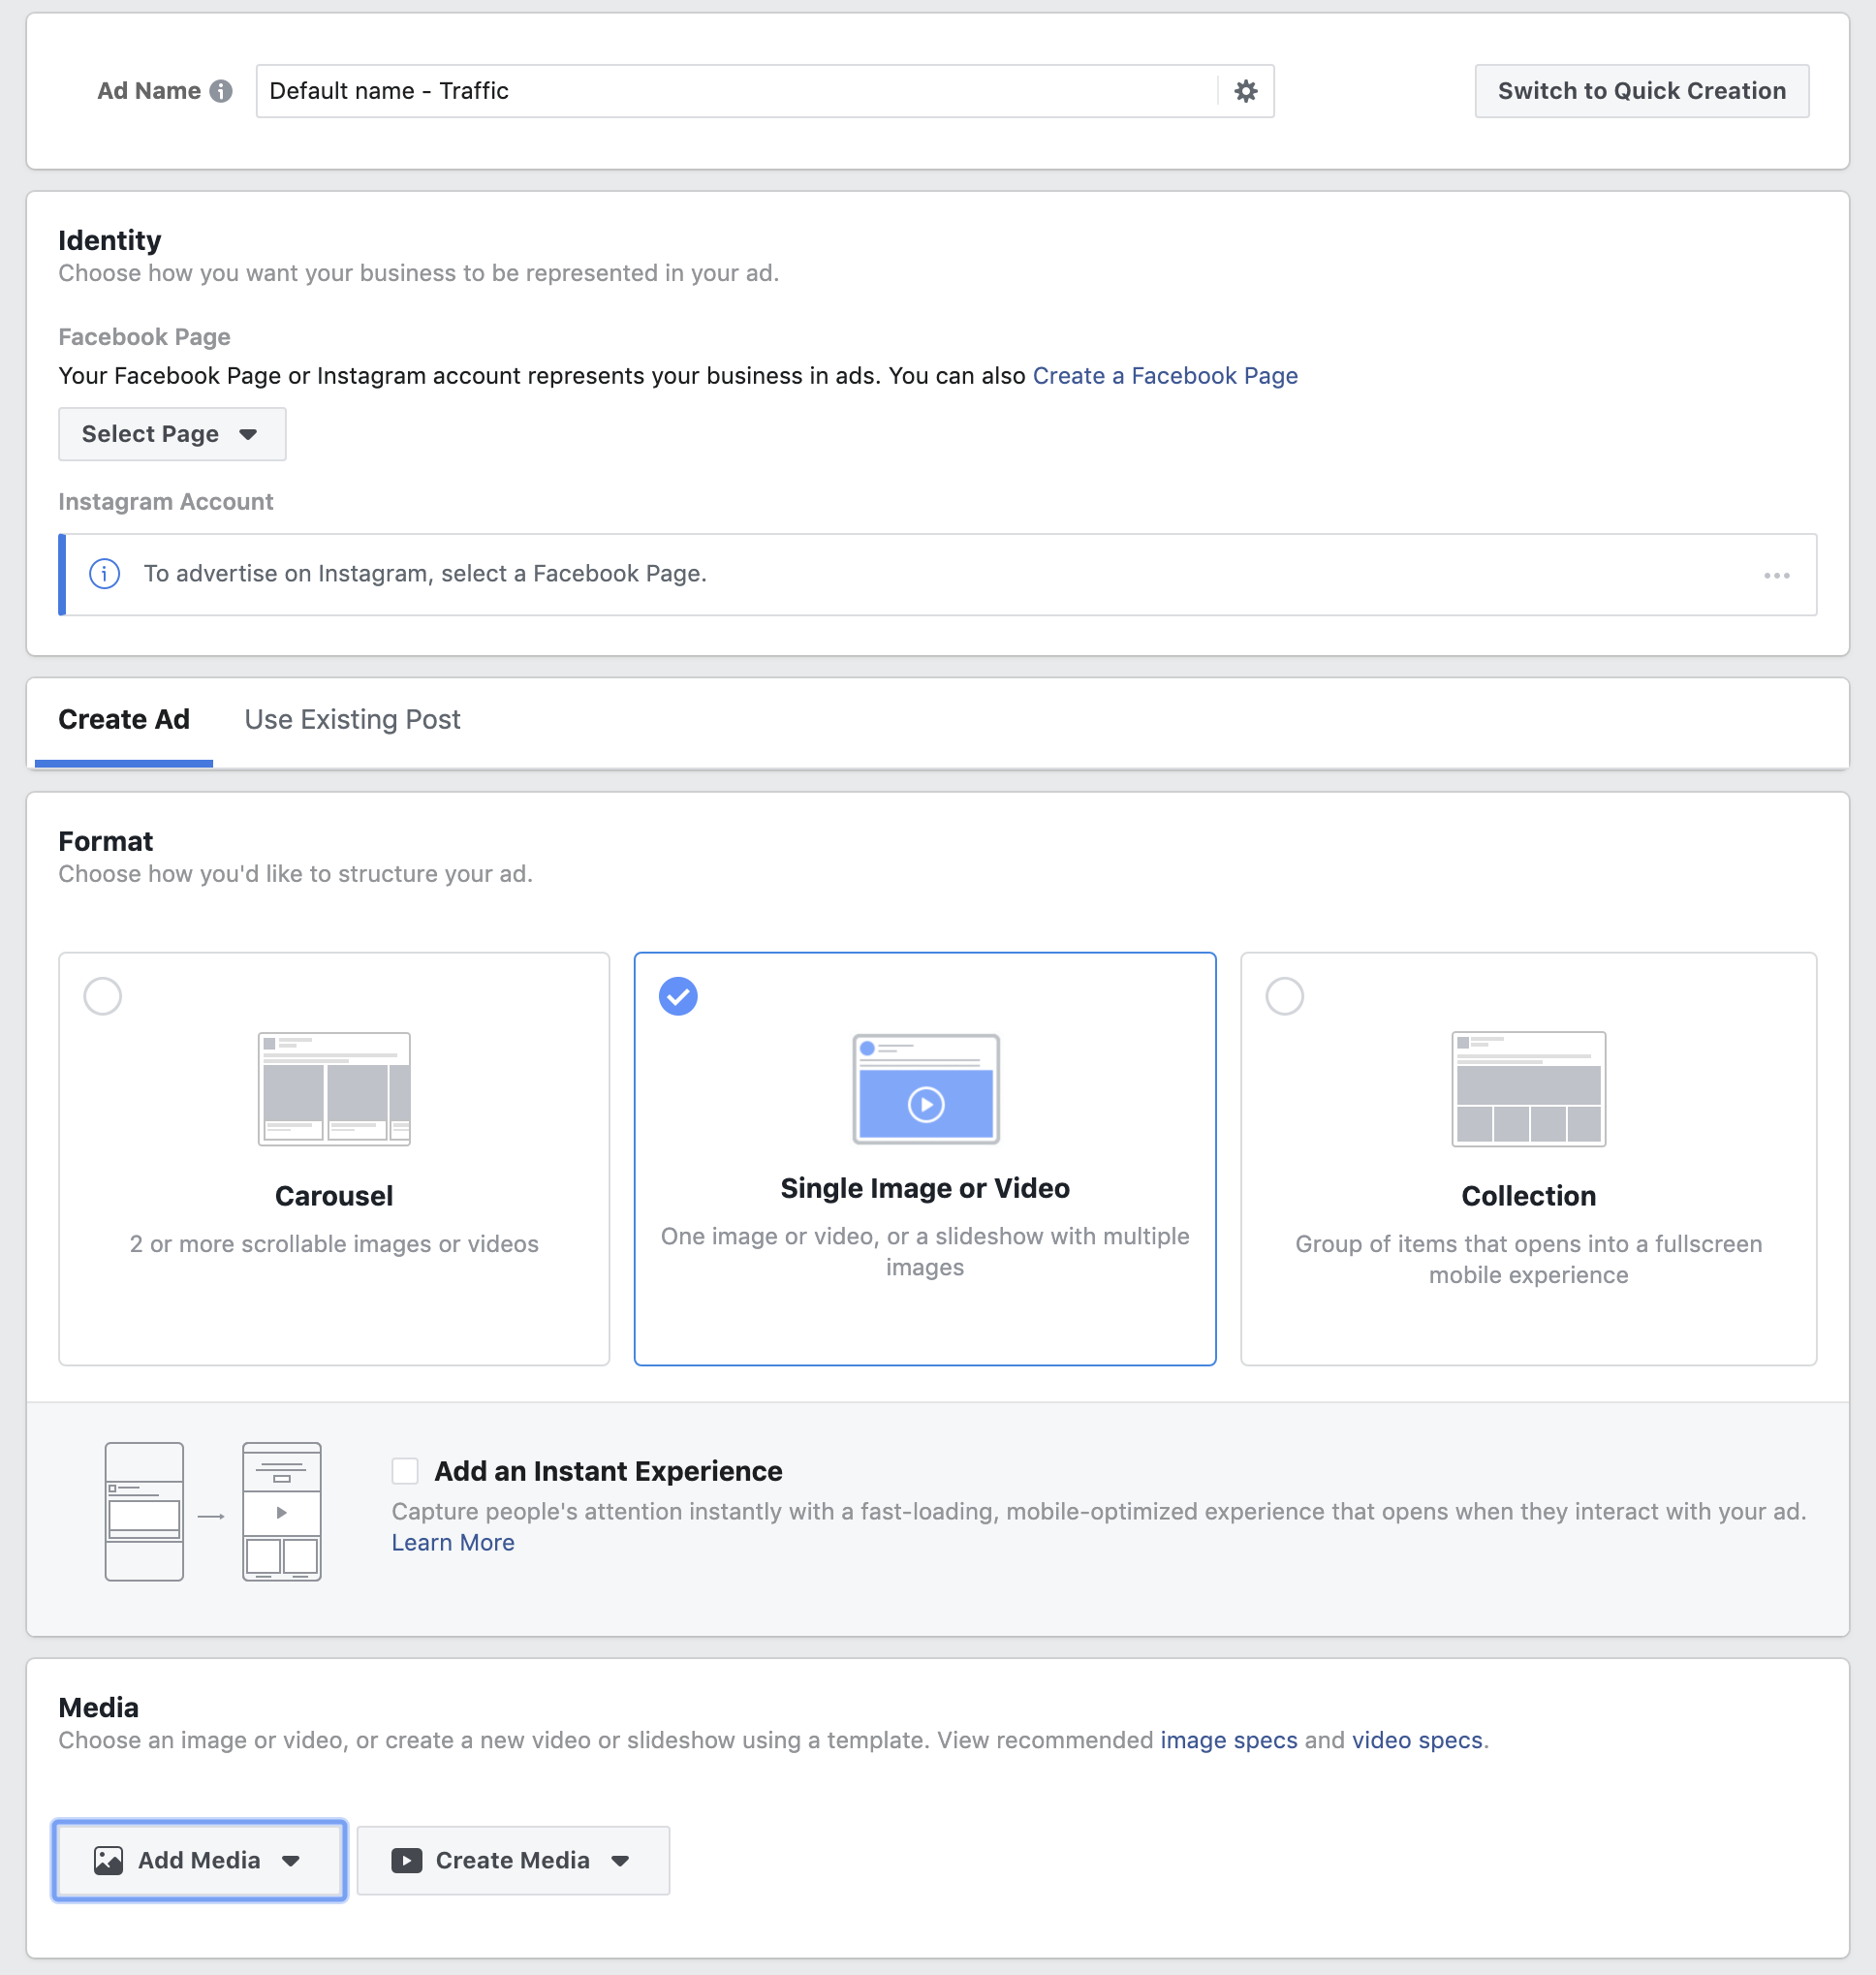Screen dimensions: 1876x1975
Task: Click the info icon beside Ad Name
Action: click(221, 91)
